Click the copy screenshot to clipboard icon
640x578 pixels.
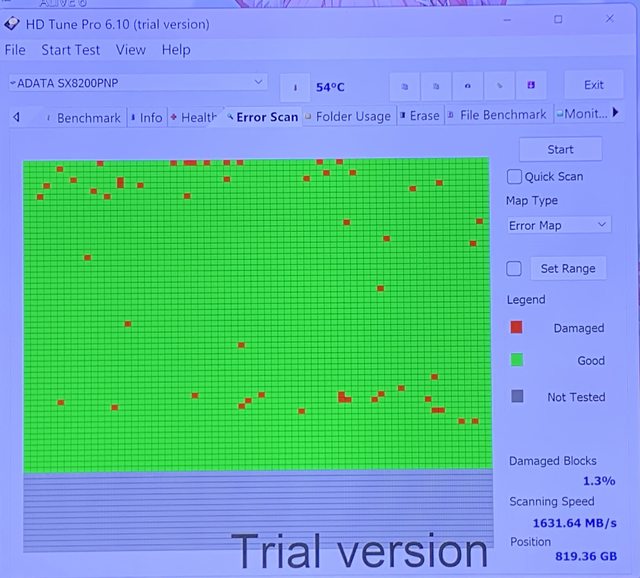pyautogui.click(x=436, y=87)
